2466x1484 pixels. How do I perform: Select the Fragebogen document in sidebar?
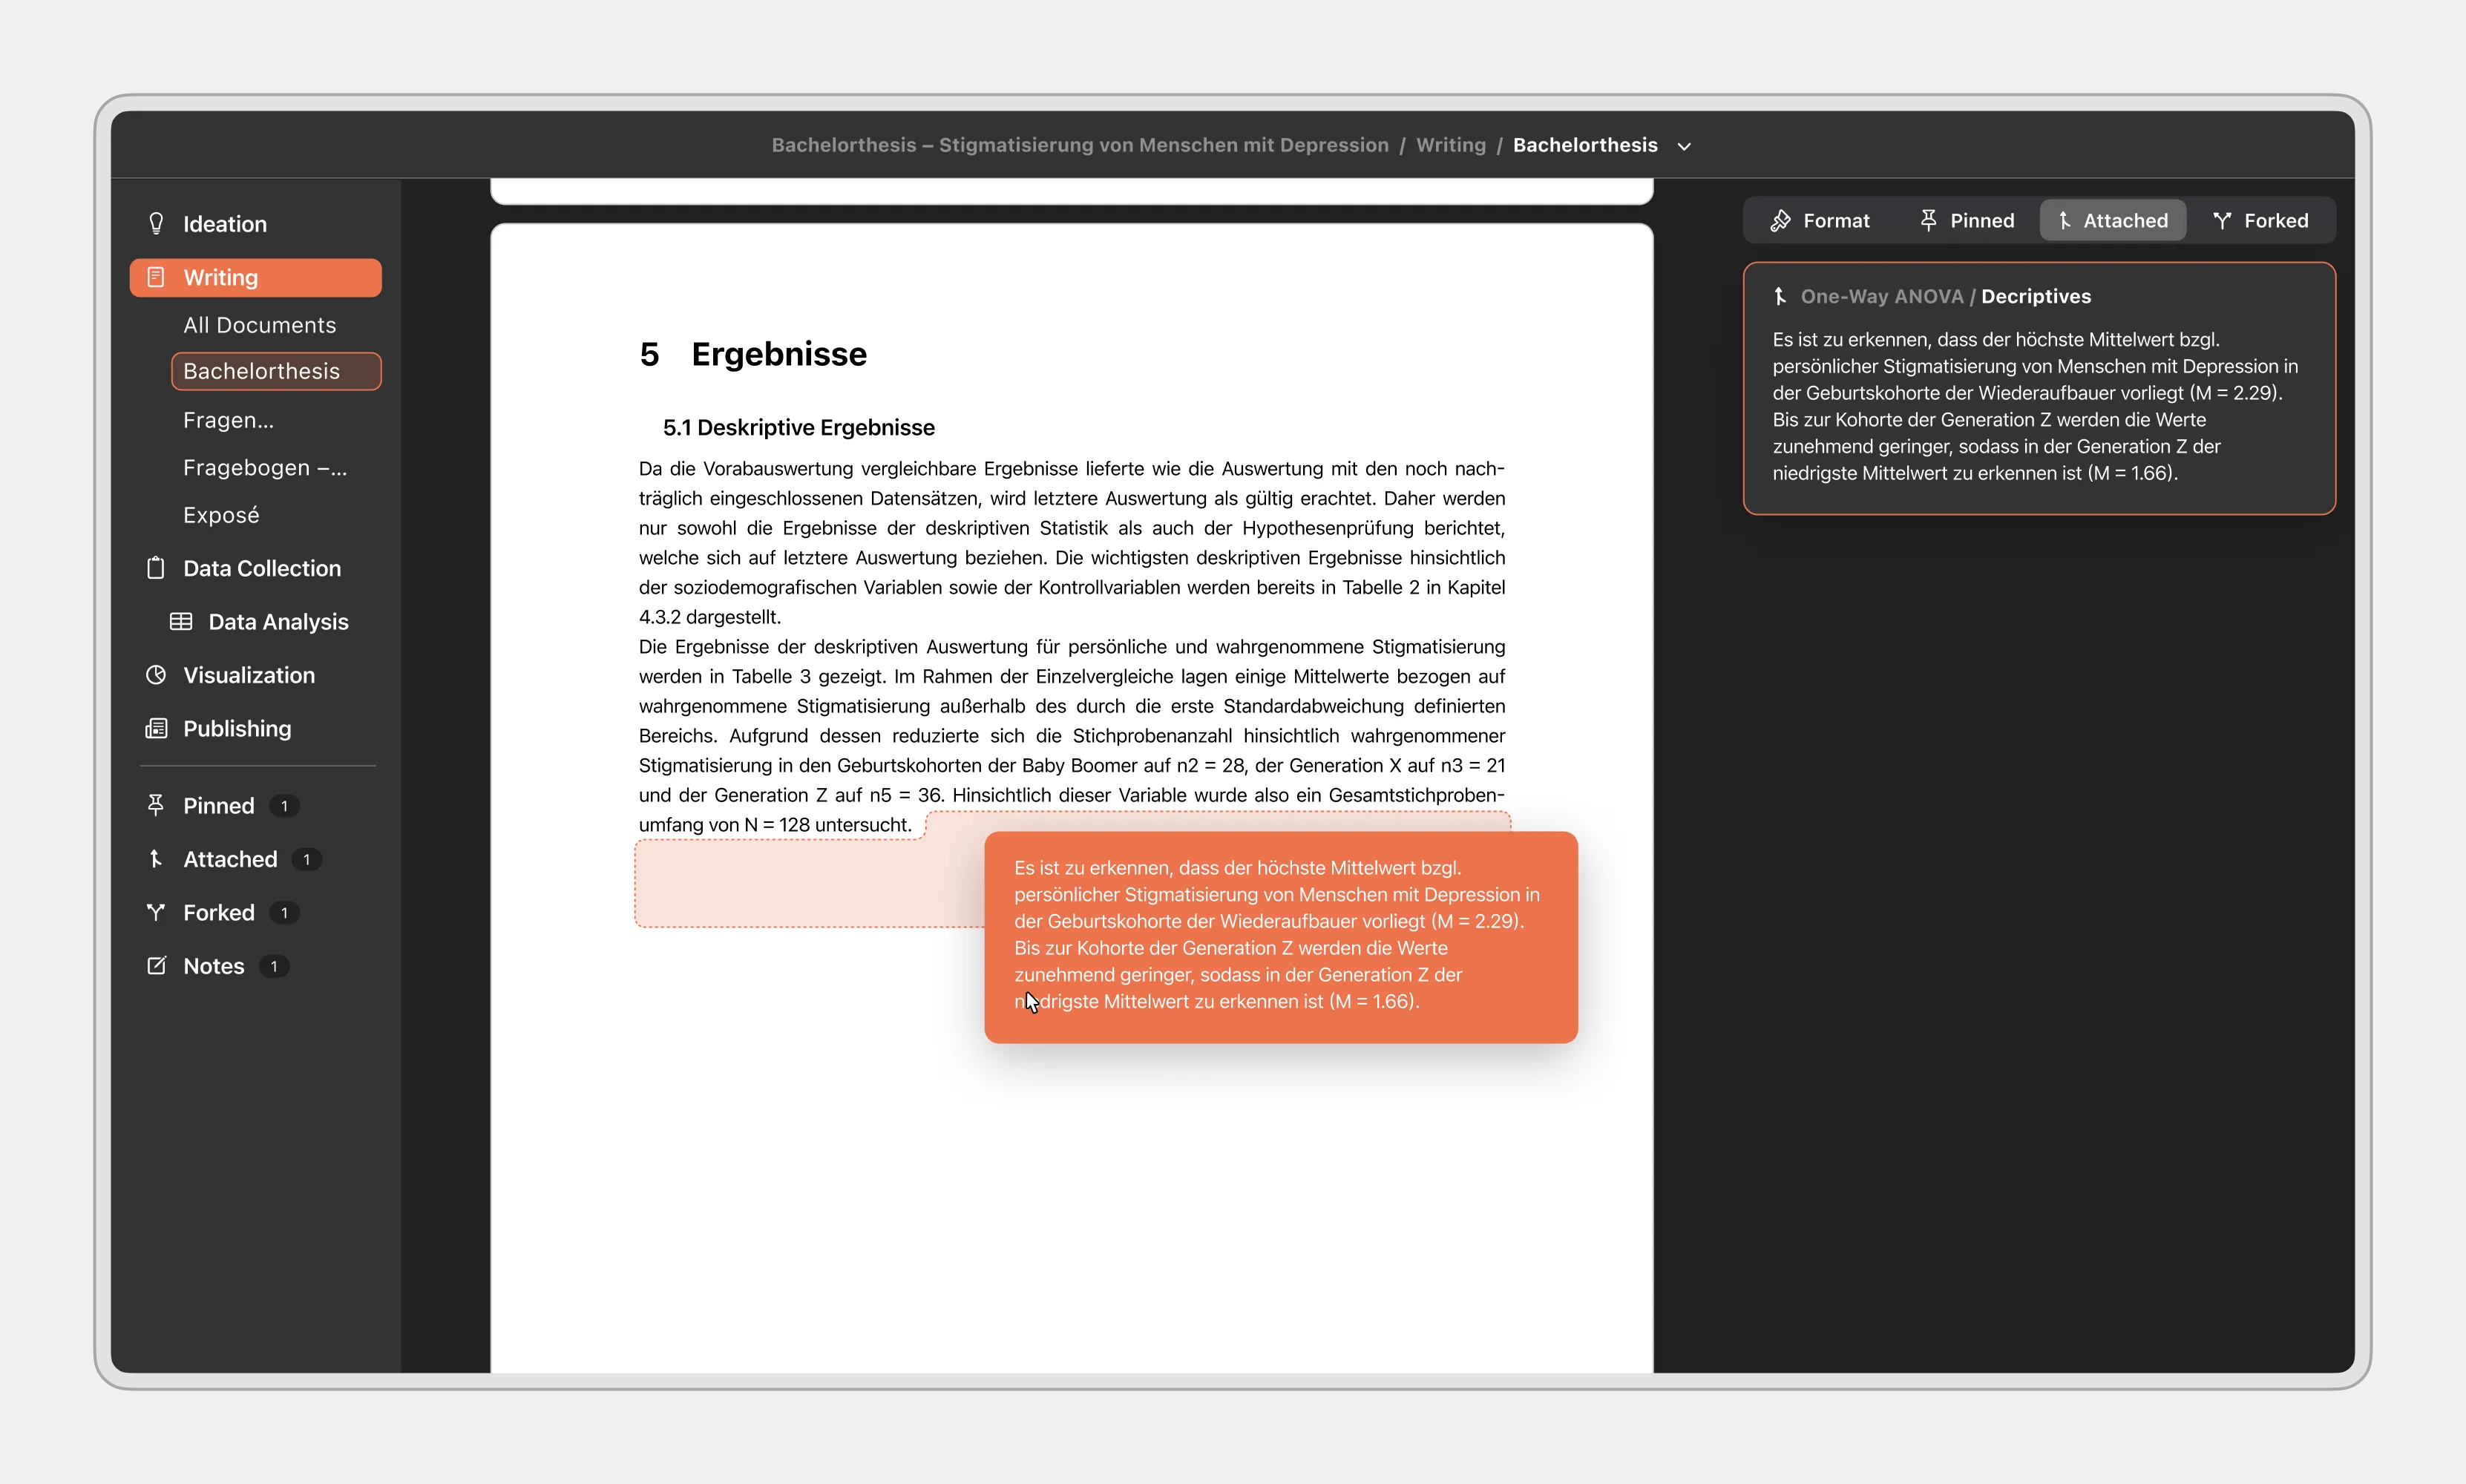pos(265,467)
